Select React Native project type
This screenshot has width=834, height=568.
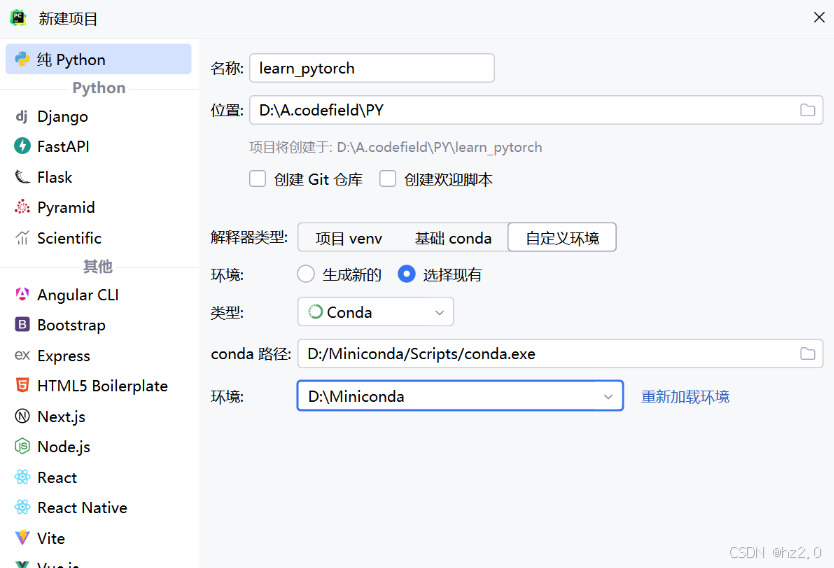tap(98, 507)
